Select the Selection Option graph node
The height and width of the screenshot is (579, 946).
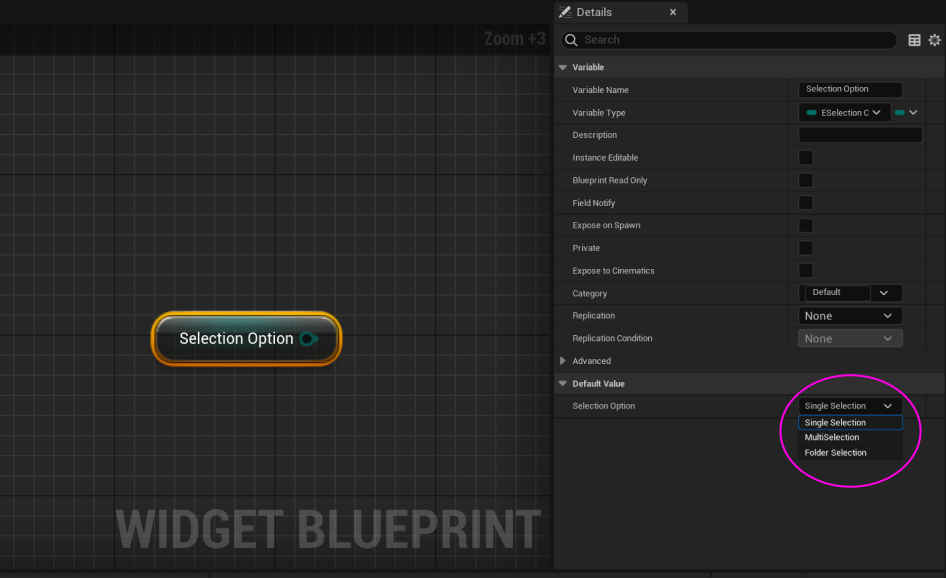(246, 338)
